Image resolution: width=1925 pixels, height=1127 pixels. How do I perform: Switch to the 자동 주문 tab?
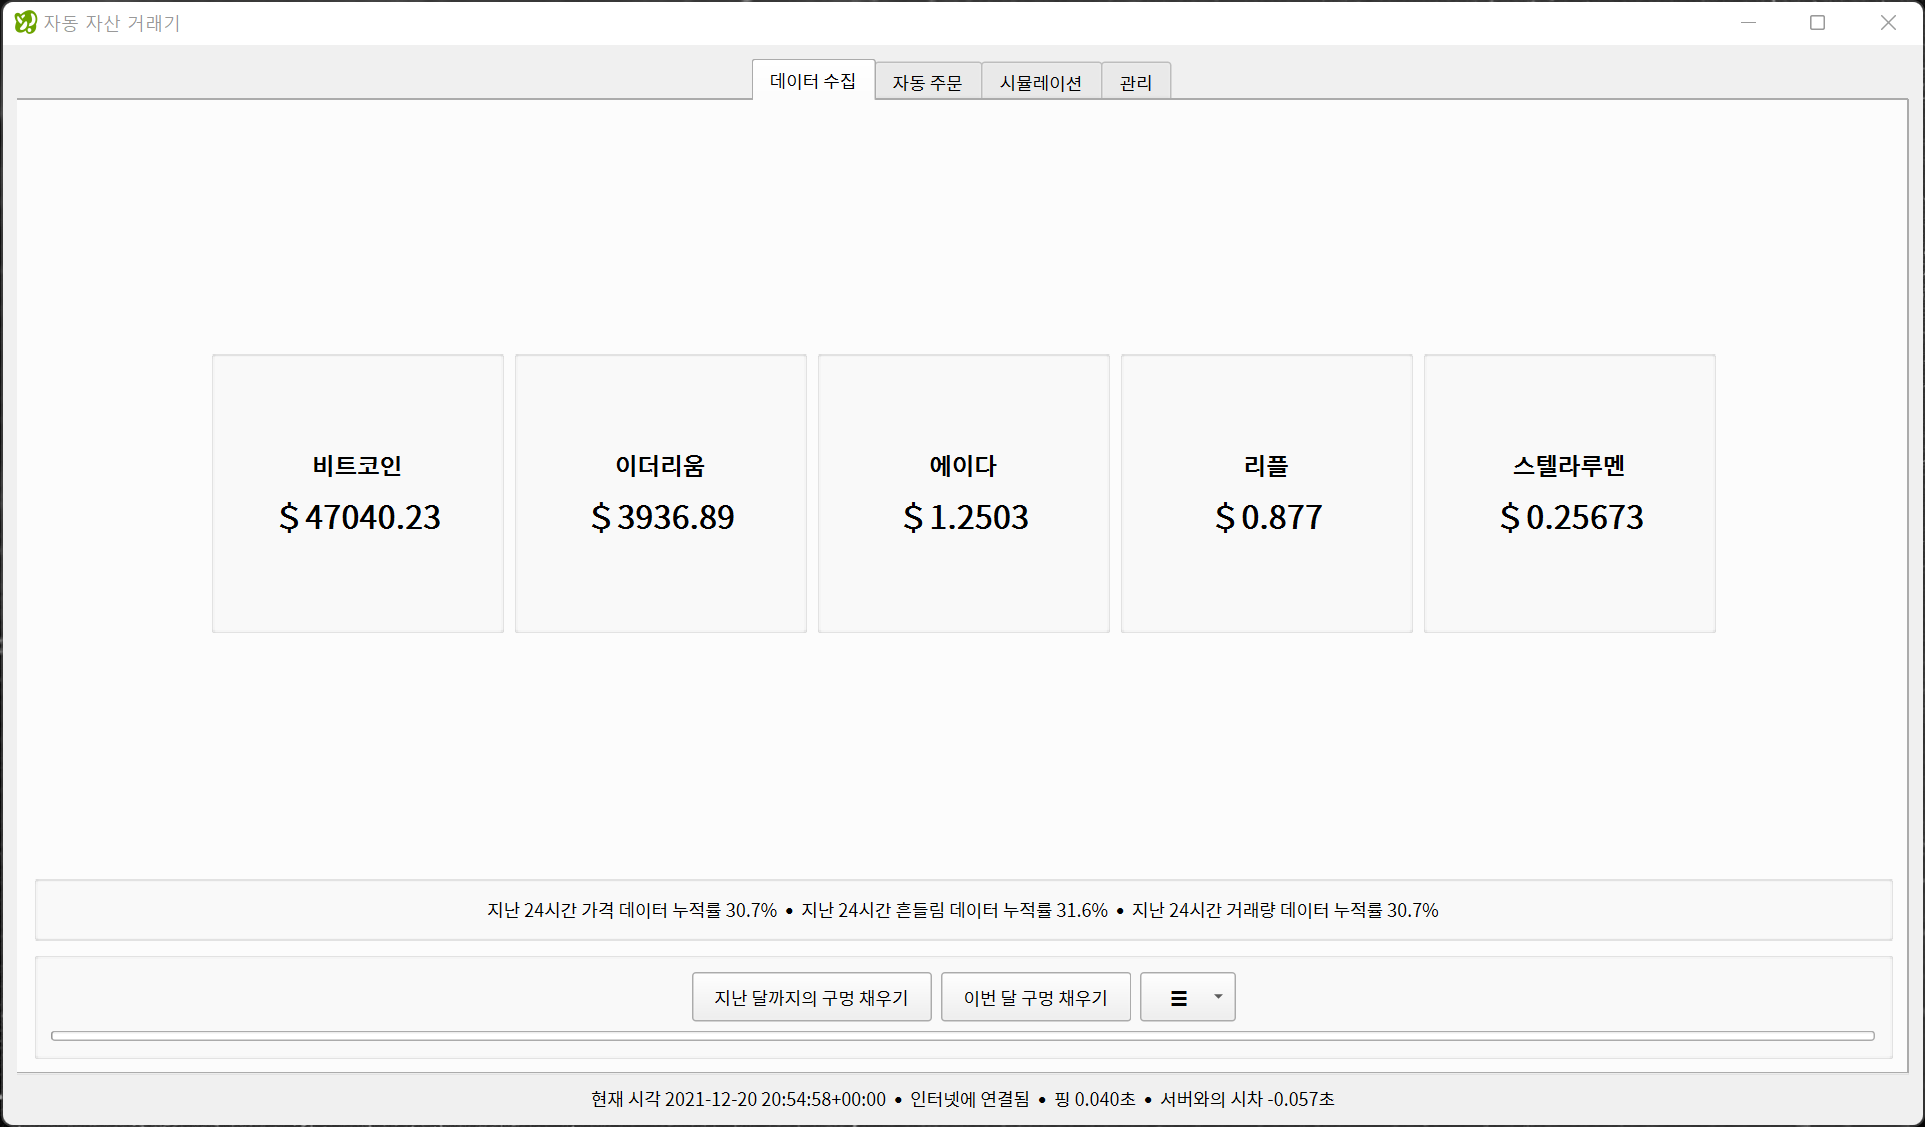click(x=927, y=82)
